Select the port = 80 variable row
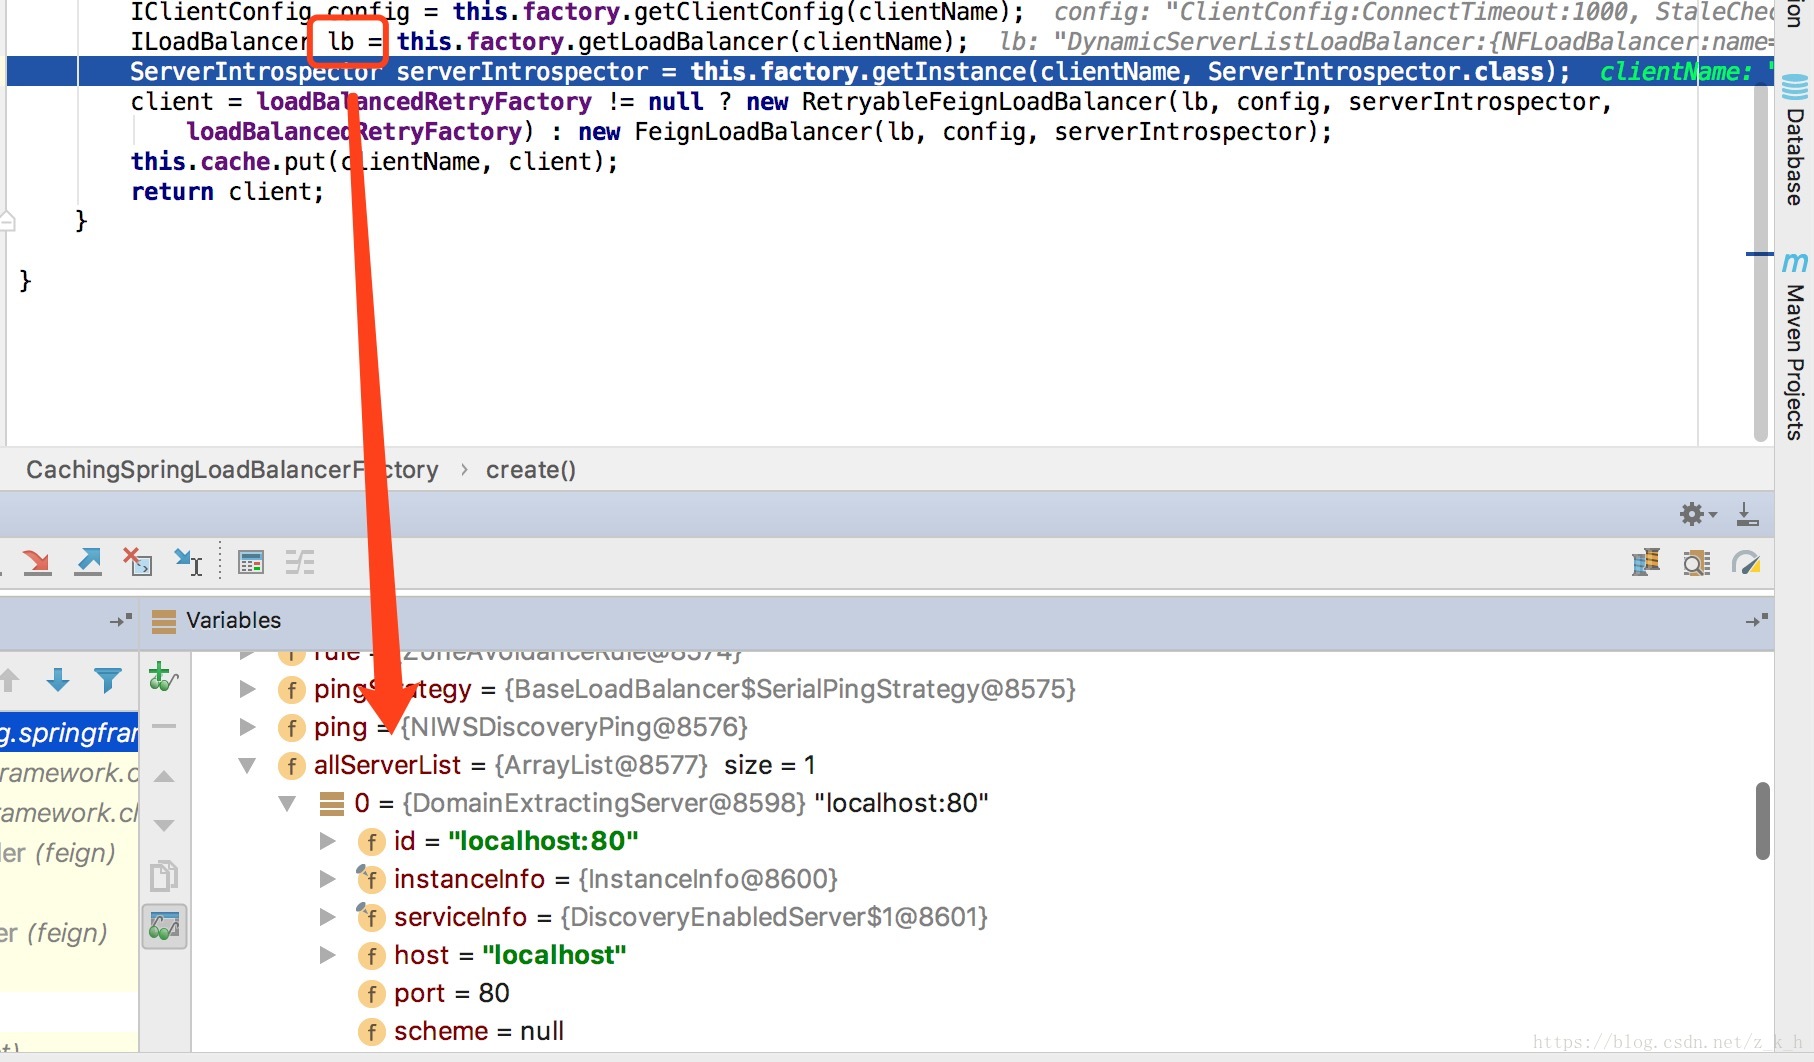The height and width of the screenshot is (1062, 1814). [982, 993]
